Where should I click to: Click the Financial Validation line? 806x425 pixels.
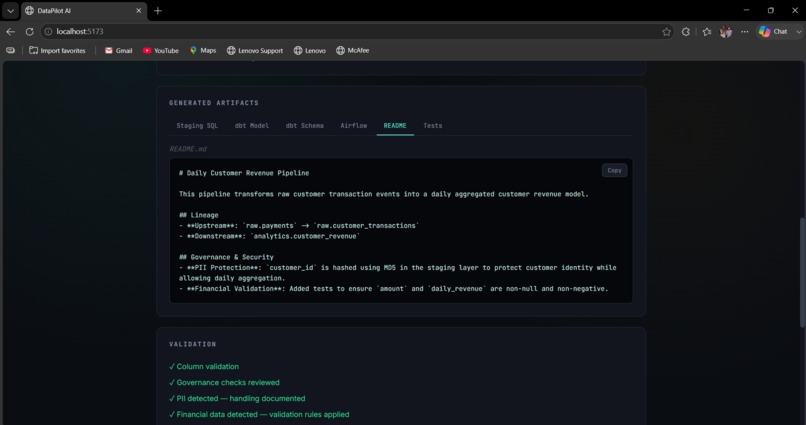393,288
